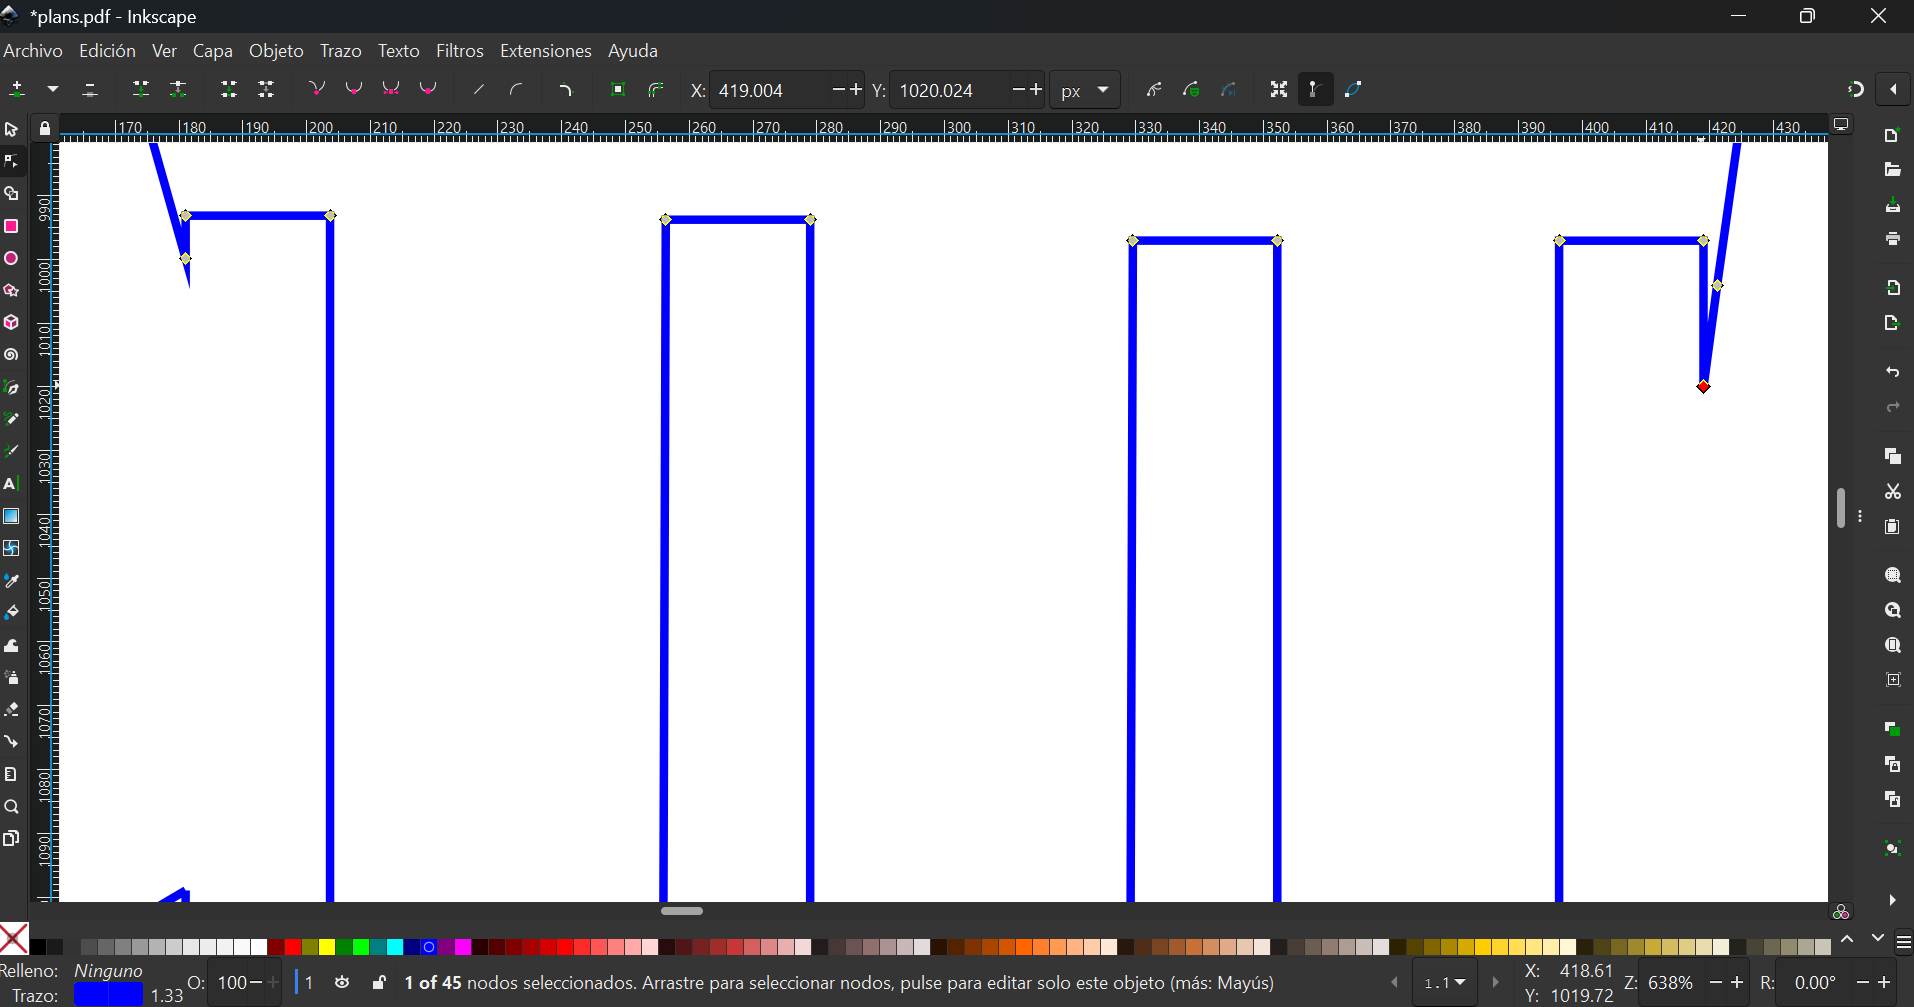Open the Extensiones menu
The width and height of the screenshot is (1914, 1007).
click(x=545, y=51)
